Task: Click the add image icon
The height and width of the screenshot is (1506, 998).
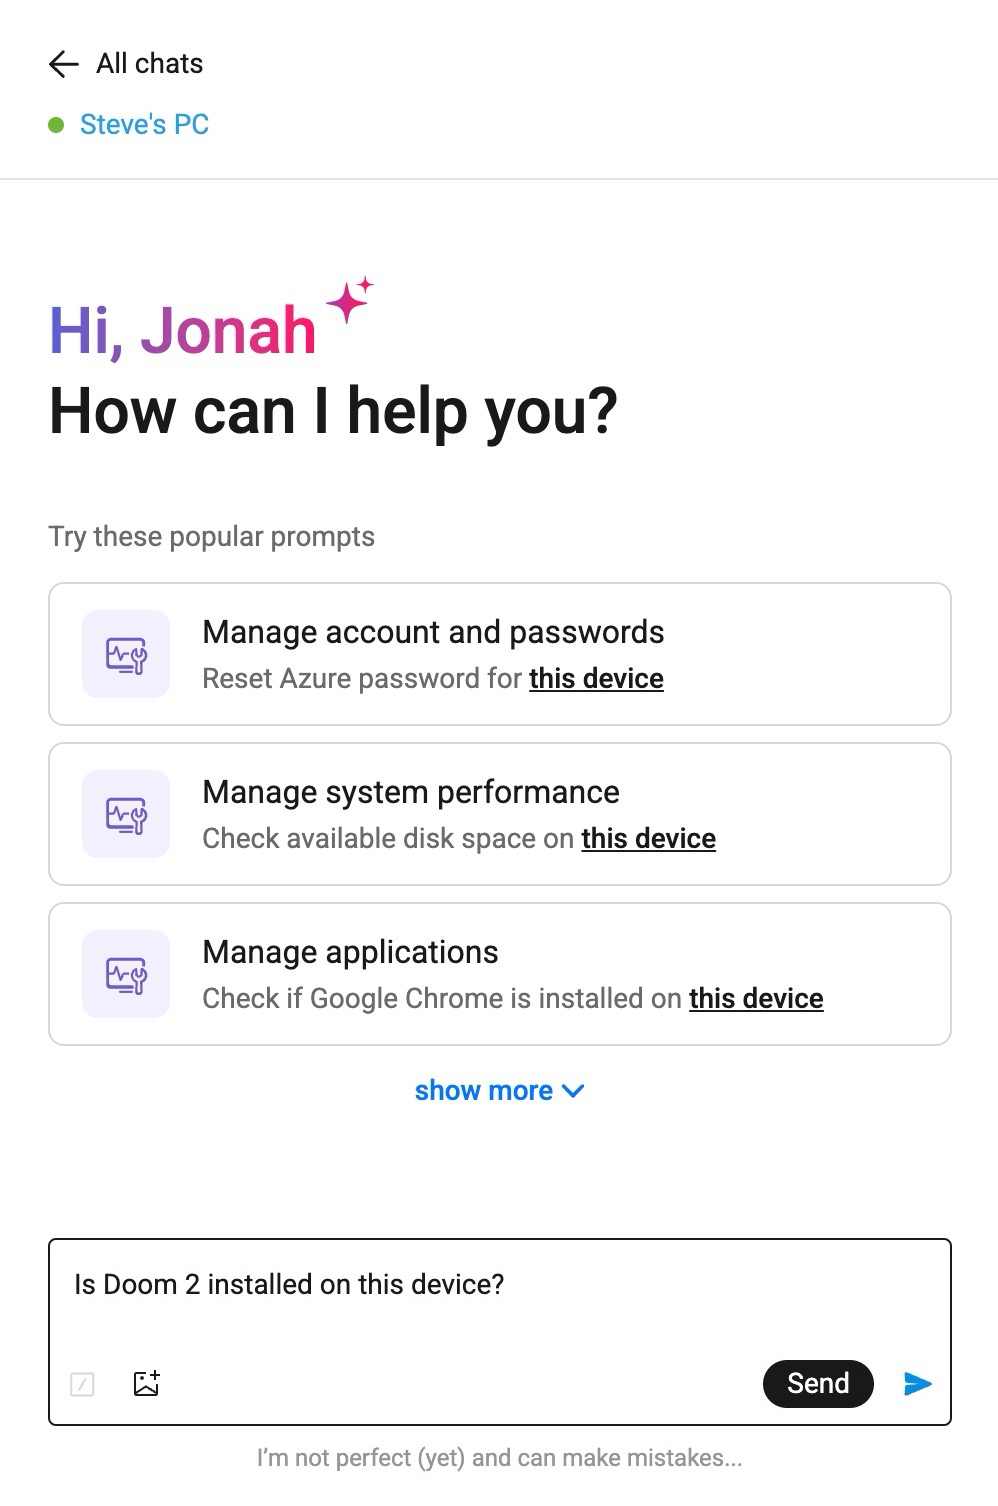Action: click(147, 1383)
